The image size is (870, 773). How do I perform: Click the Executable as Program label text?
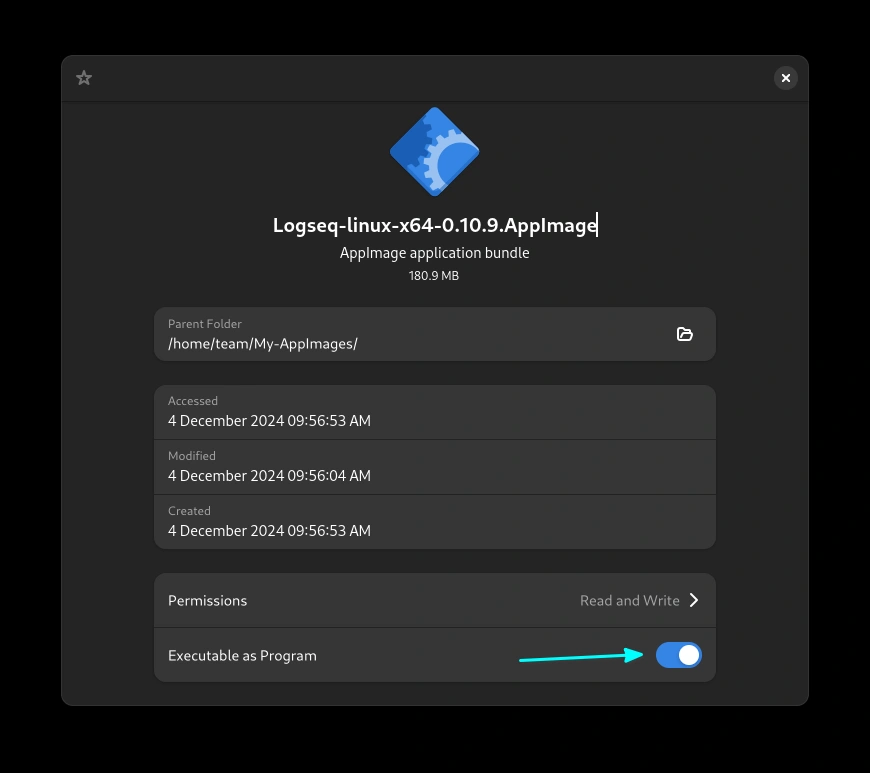(242, 656)
